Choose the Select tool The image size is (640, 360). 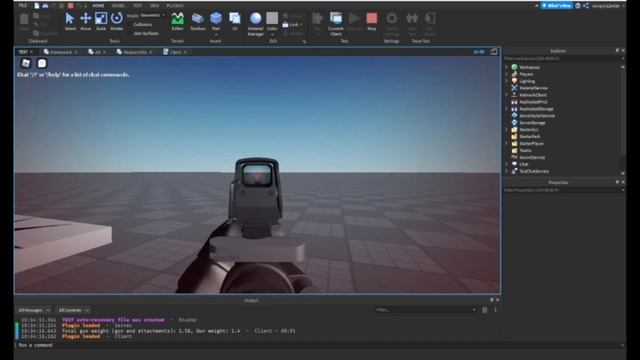tap(70, 21)
